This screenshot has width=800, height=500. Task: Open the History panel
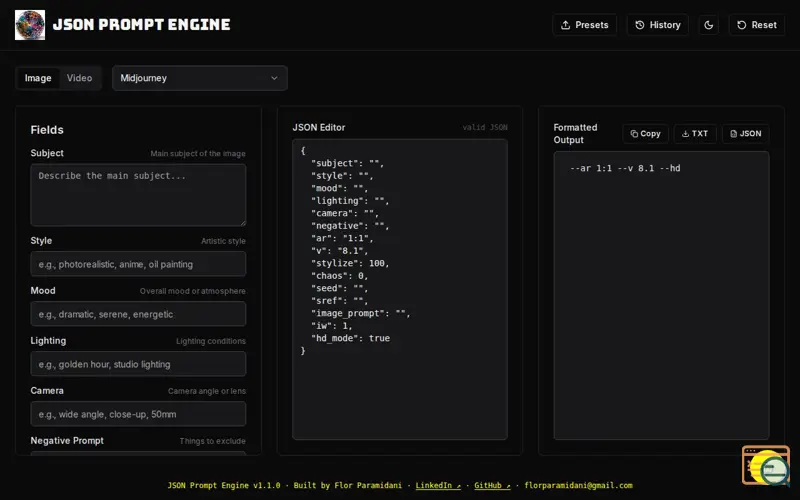click(x=657, y=24)
